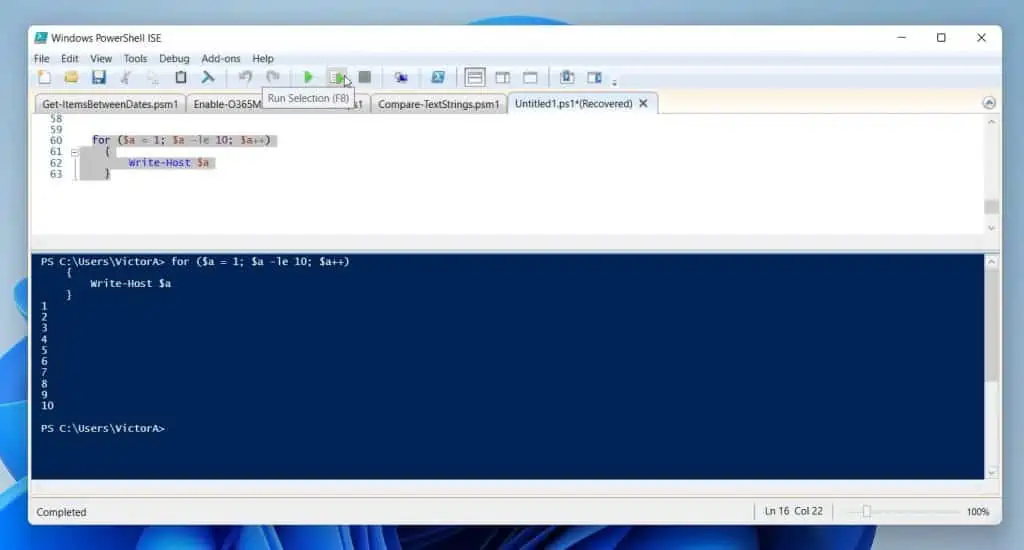This screenshot has height=550, width=1024.
Task: Click the Open folder icon
Action: click(72, 77)
